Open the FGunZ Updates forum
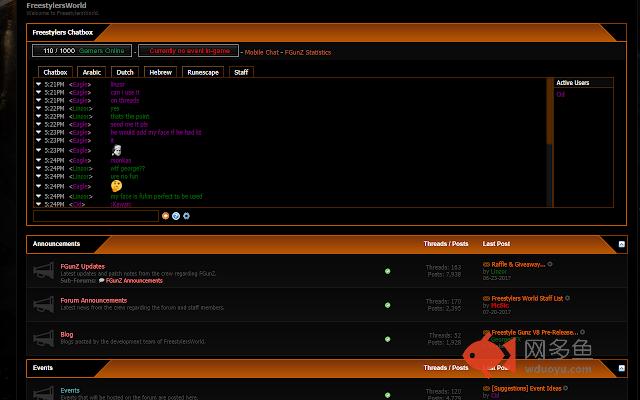640x400 pixels. click(82, 266)
